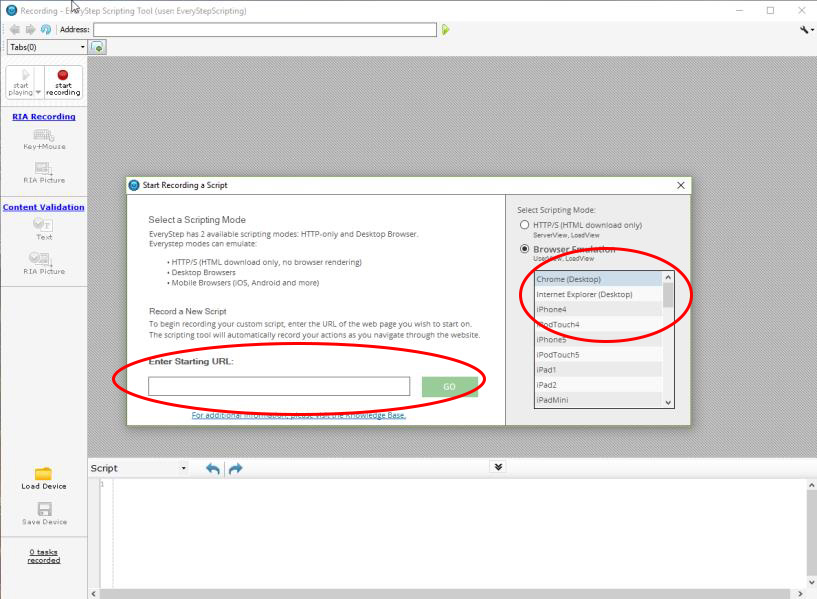Choose Internet Explorer (Desktop) in list

pyautogui.click(x=598, y=294)
